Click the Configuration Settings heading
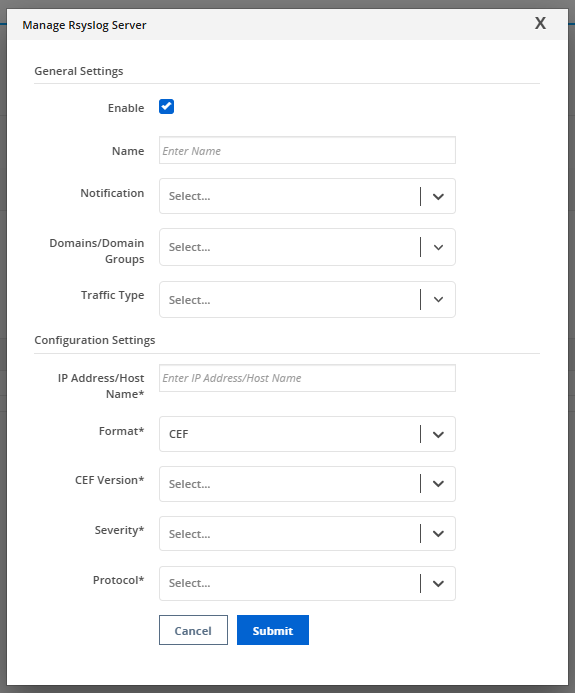 point(95,340)
